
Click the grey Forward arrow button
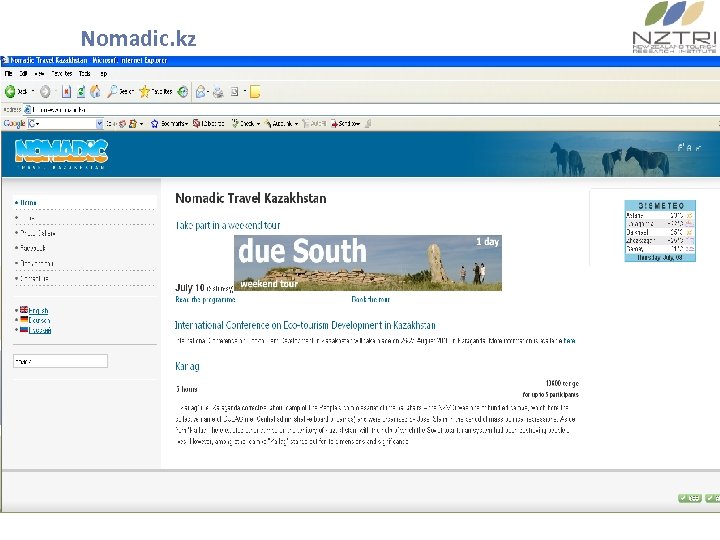(x=45, y=92)
